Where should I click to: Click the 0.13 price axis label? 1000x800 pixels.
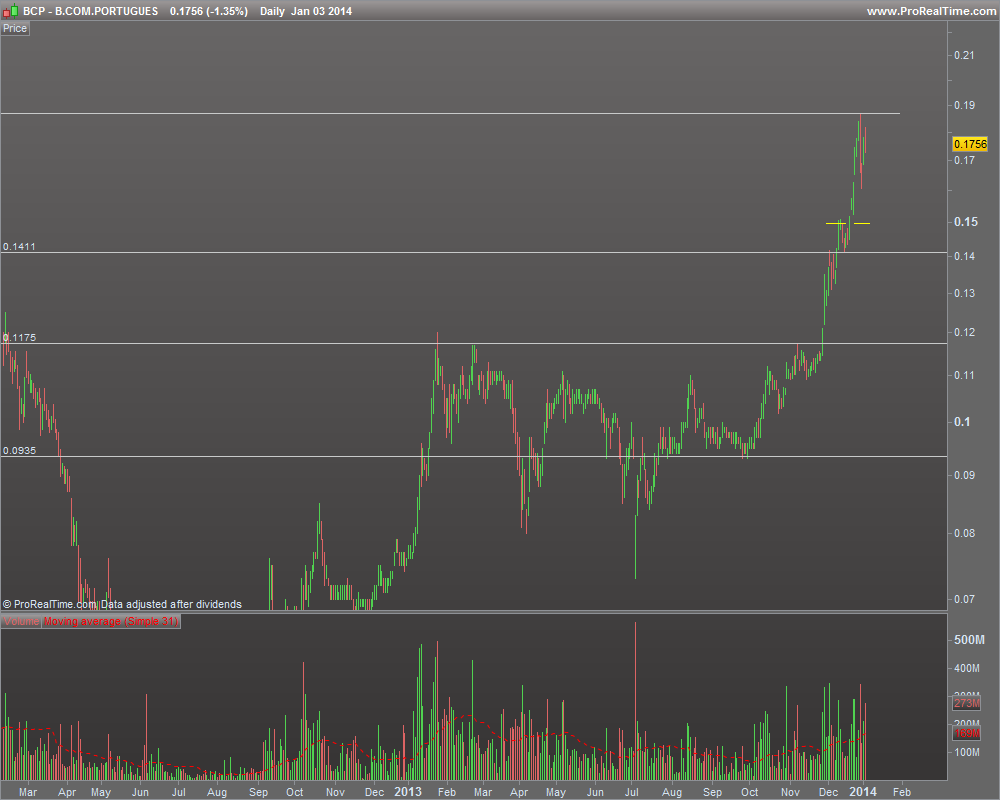(964, 293)
